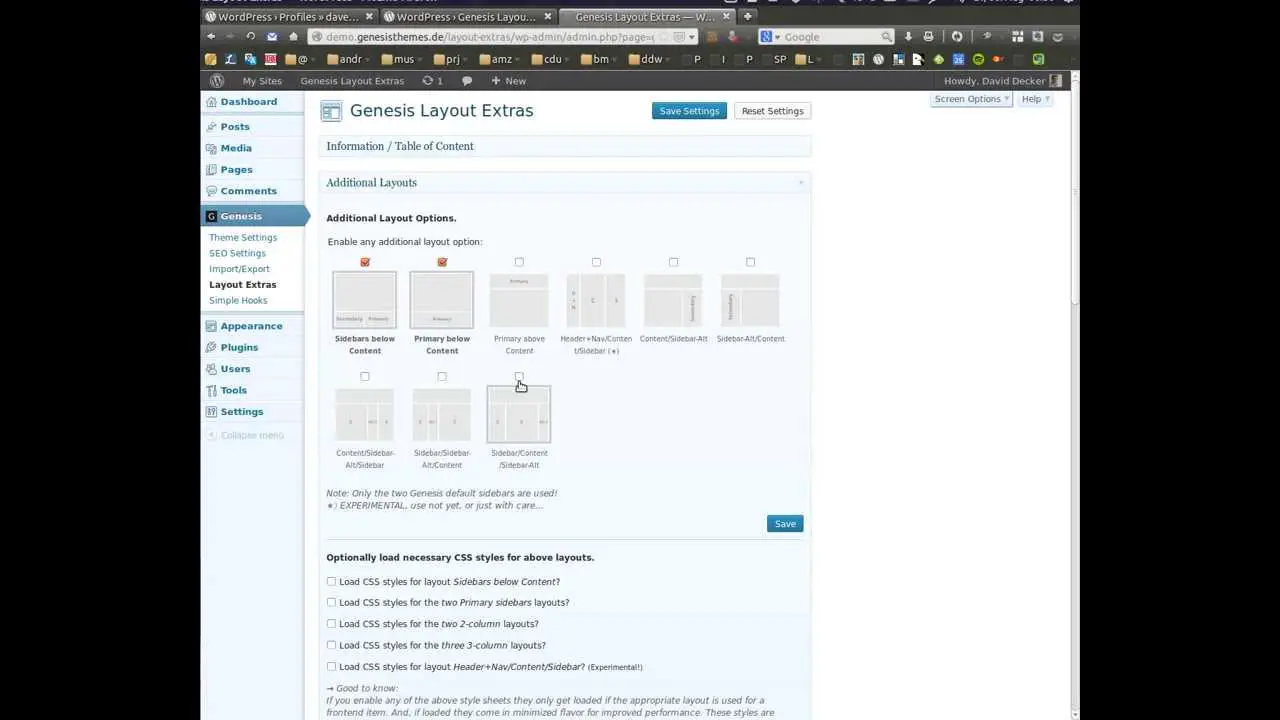Image resolution: width=1280 pixels, height=720 pixels.
Task: Click the Primary above Content layout thumbnail
Action: 519,300
